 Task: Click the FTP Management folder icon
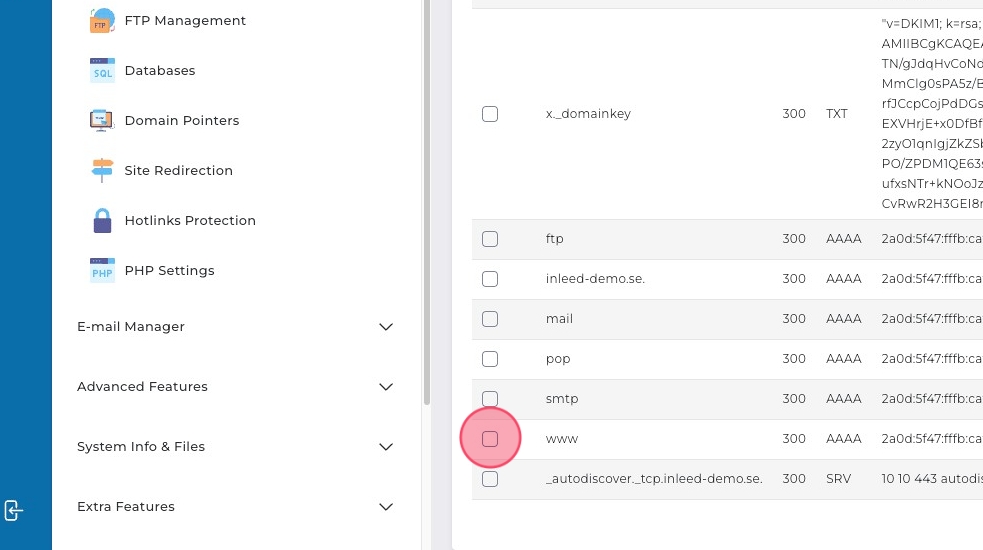(102, 21)
